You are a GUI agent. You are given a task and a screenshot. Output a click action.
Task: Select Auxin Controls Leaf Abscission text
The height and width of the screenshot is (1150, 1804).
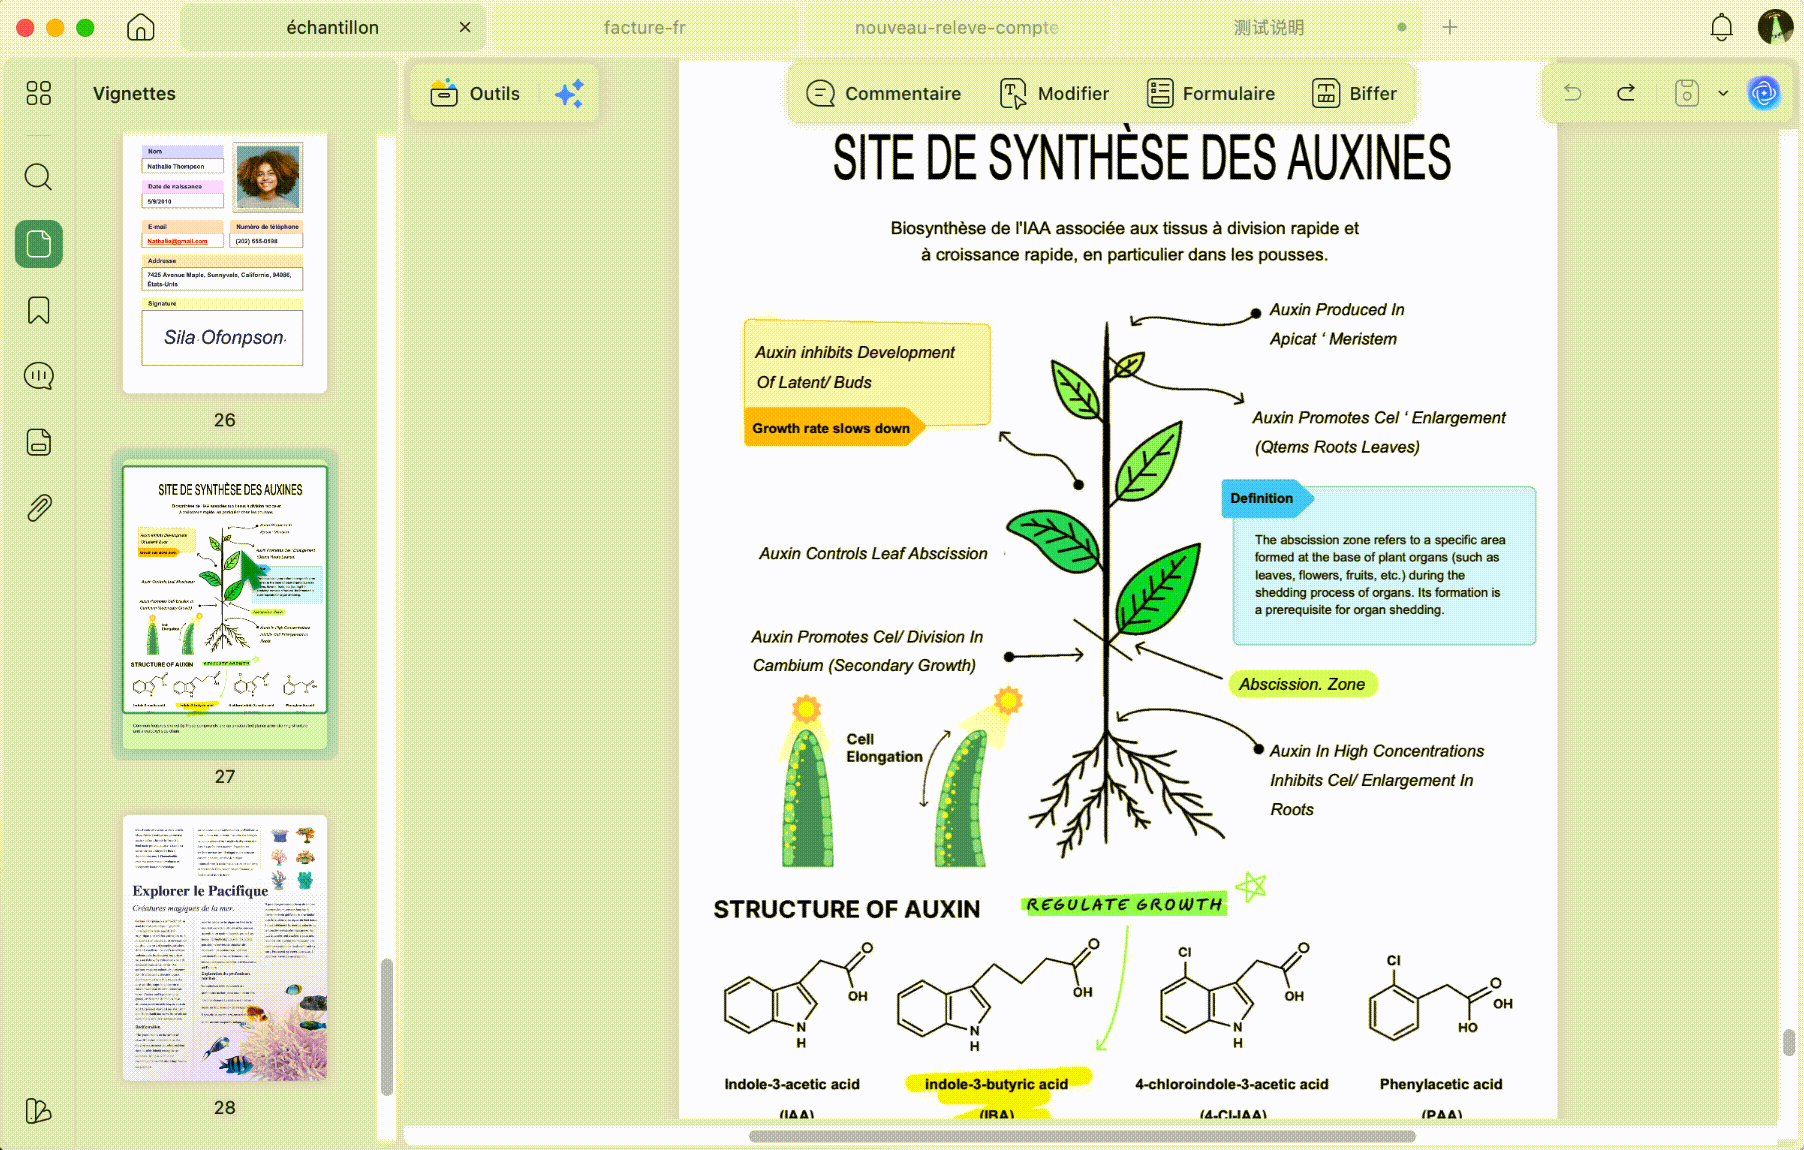tap(873, 553)
